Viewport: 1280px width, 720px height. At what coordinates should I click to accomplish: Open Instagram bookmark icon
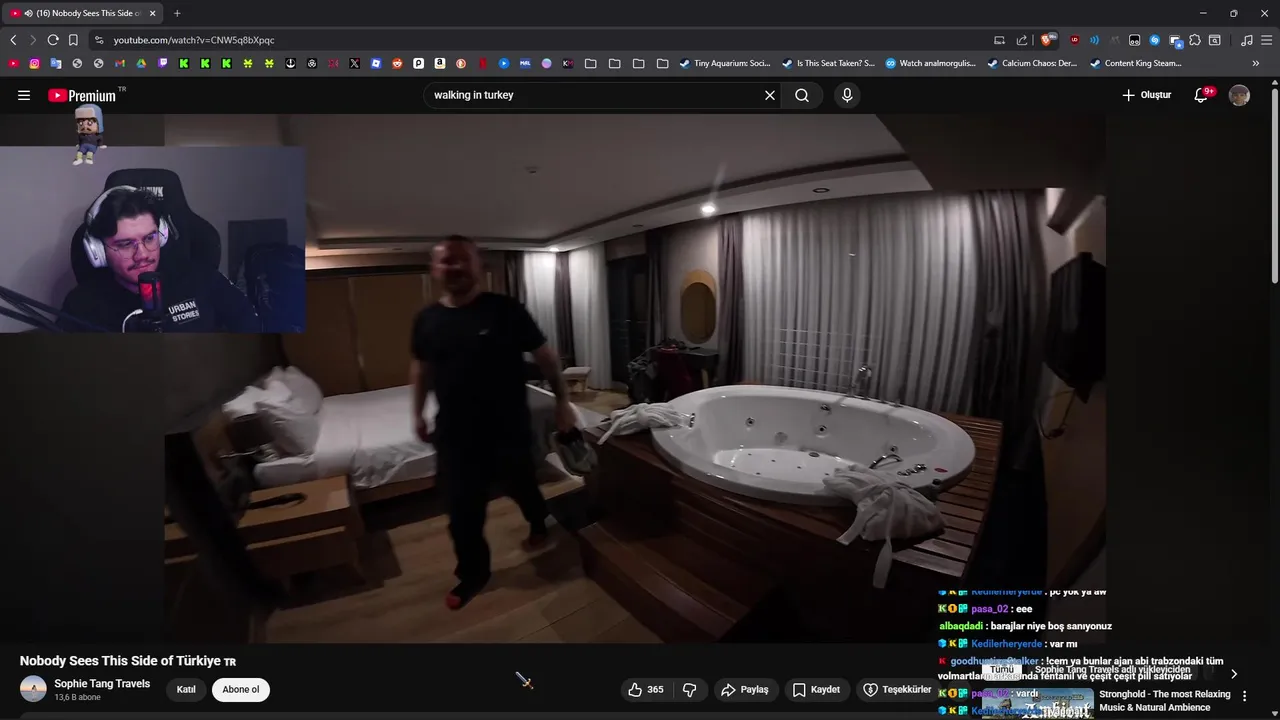pyautogui.click(x=34, y=63)
